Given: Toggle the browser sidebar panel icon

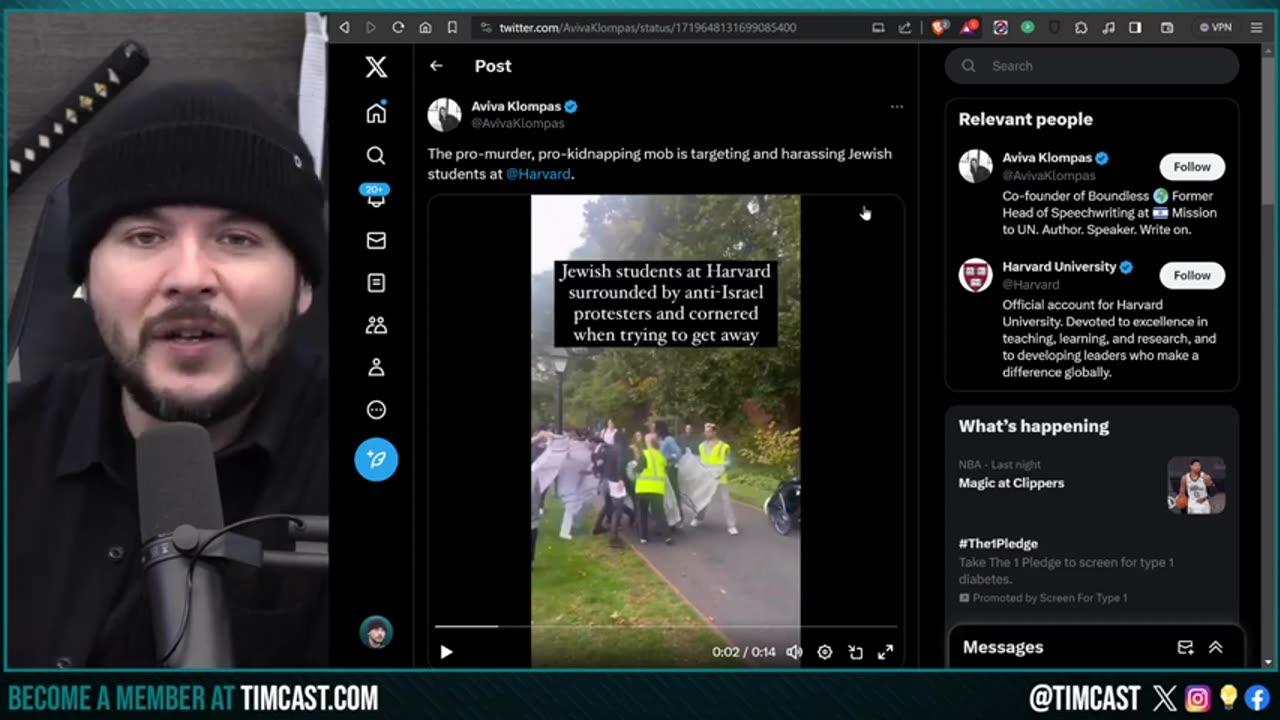Looking at the screenshot, I should (1135, 28).
